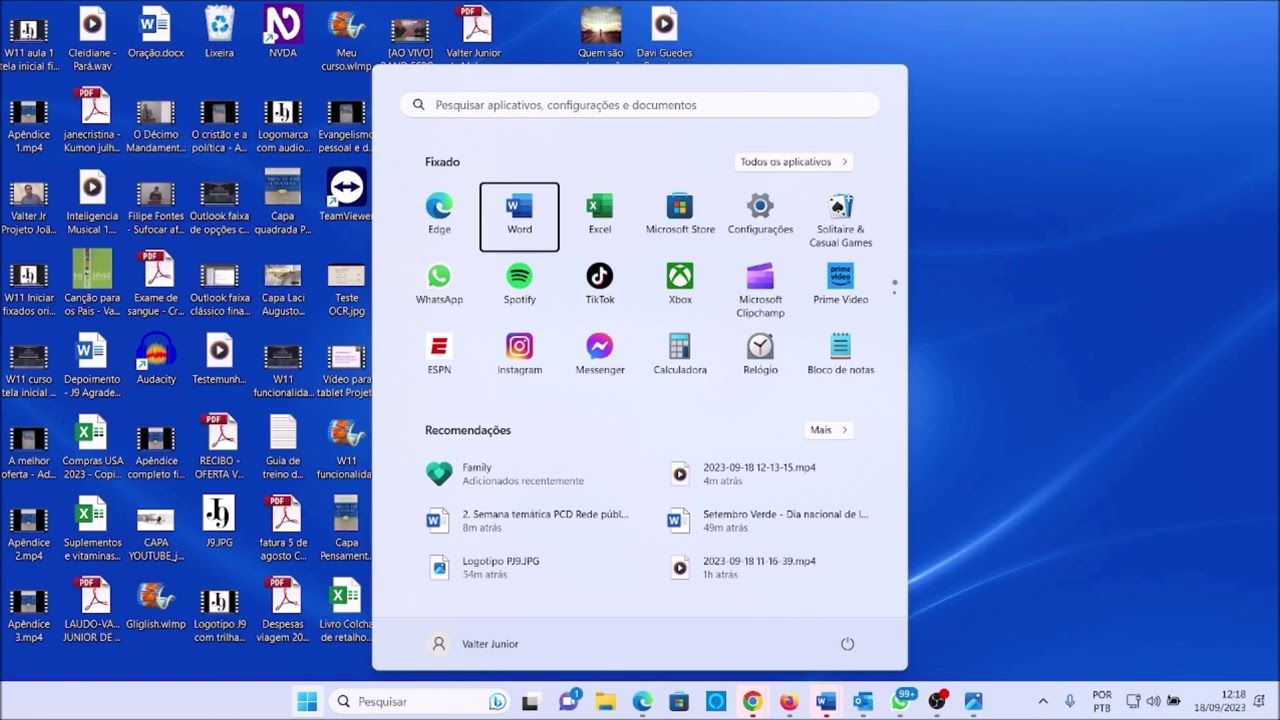Launch Word from the pinned apps
1280x720 pixels.
point(519,217)
